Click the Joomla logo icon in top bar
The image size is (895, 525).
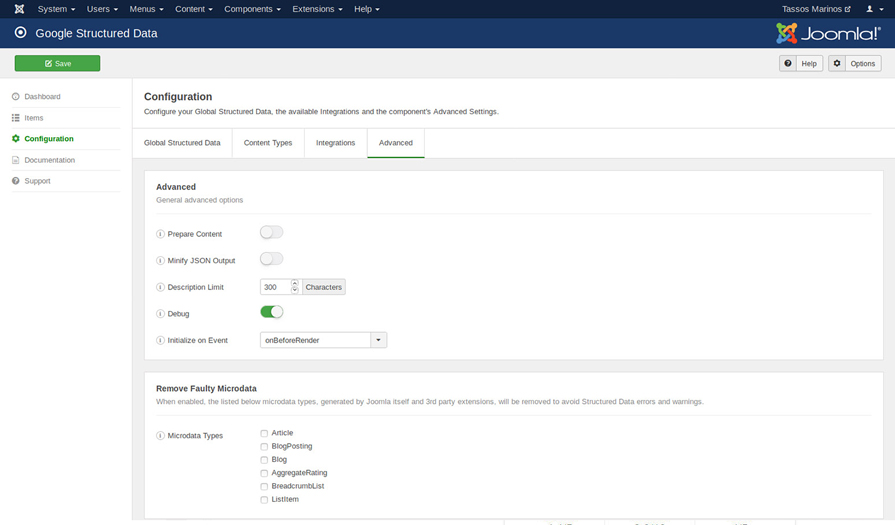click(19, 9)
